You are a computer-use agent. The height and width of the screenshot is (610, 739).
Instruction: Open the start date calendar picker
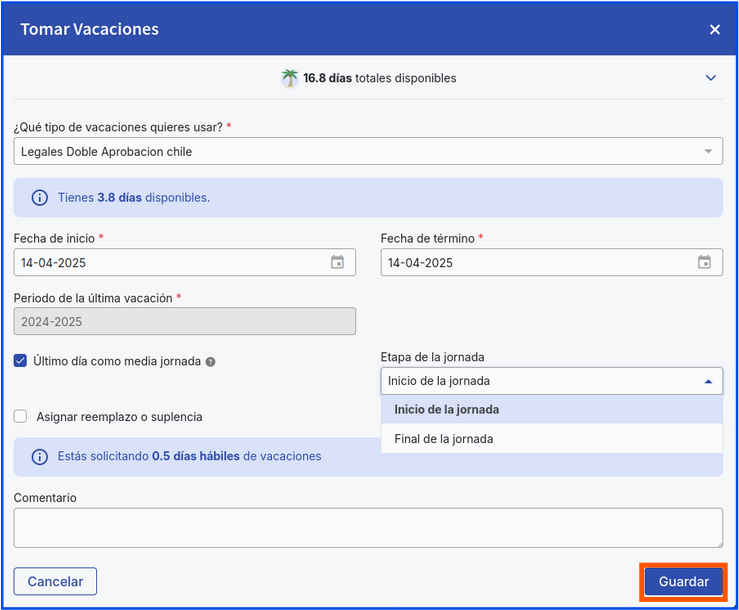(x=337, y=263)
